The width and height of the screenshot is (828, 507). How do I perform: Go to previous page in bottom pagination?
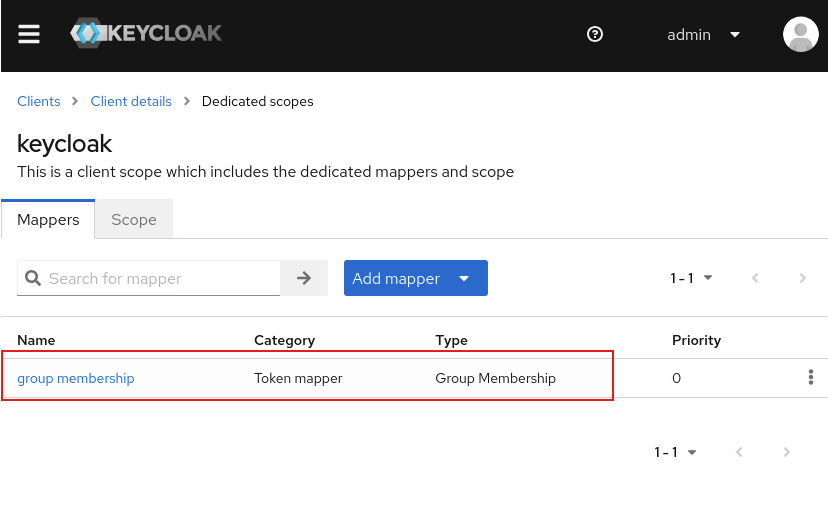tap(739, 452)
